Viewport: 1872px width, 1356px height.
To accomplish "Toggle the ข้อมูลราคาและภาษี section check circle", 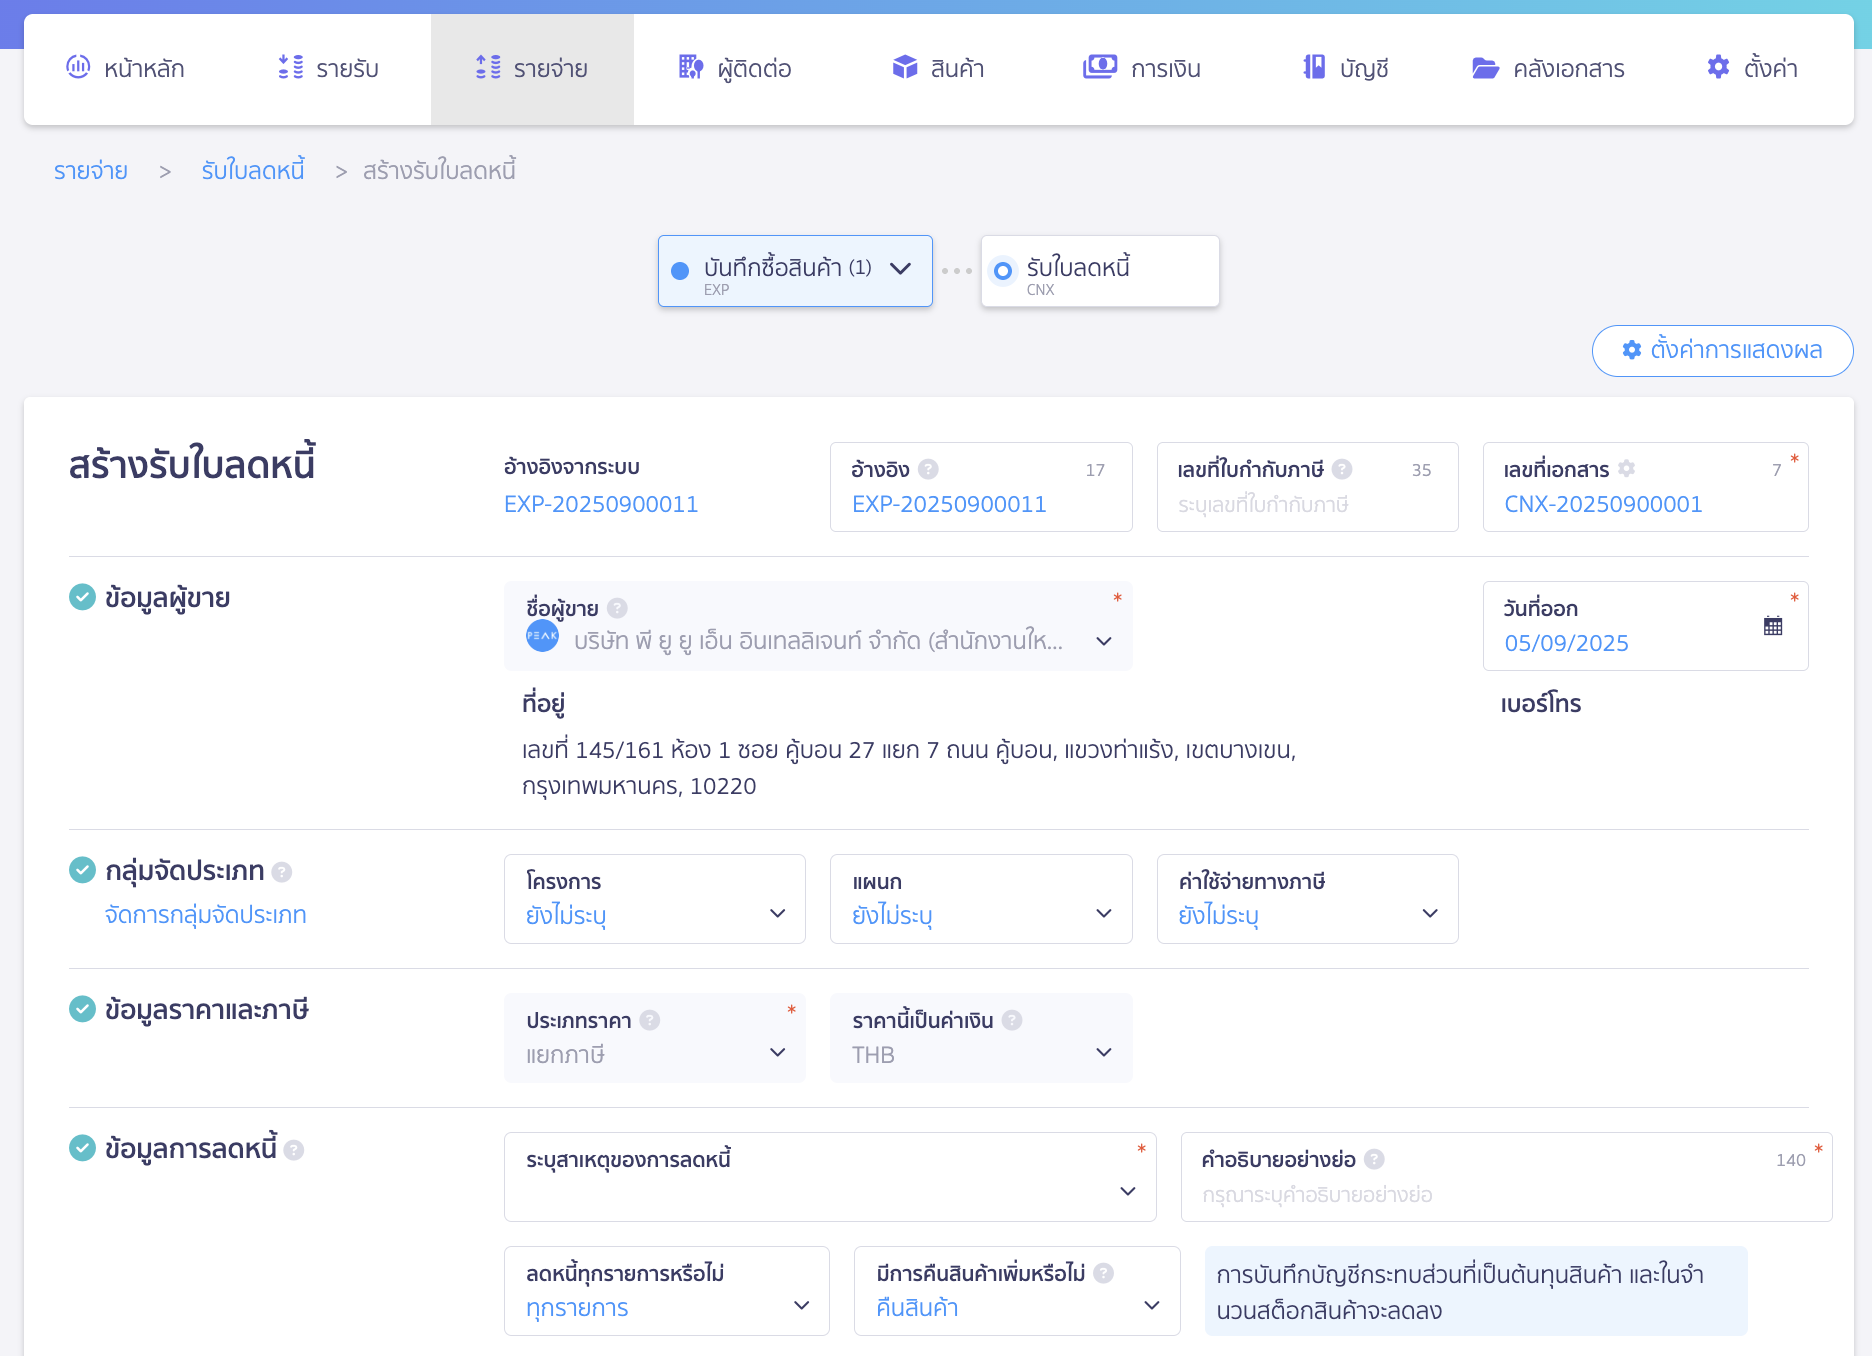I will 82,1009.
